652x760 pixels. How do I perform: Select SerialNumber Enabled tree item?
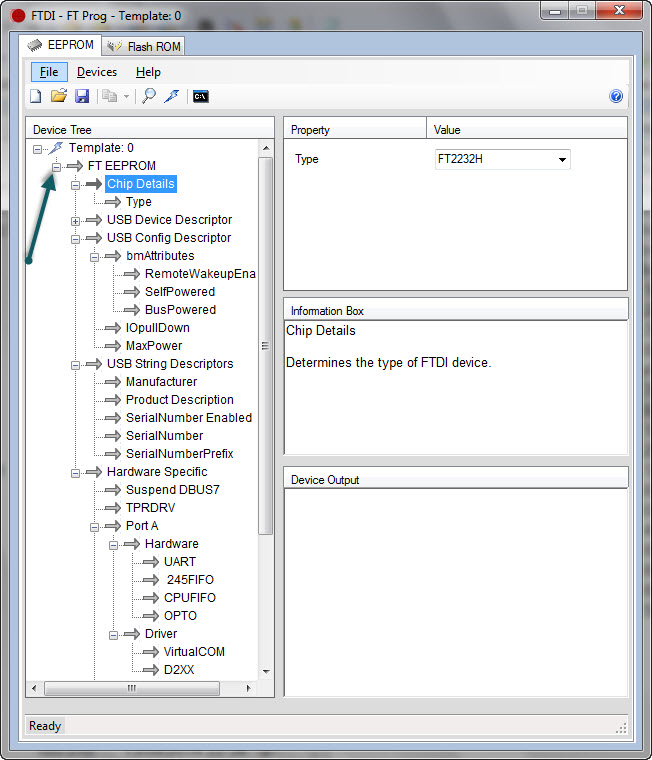coord(189,417)
